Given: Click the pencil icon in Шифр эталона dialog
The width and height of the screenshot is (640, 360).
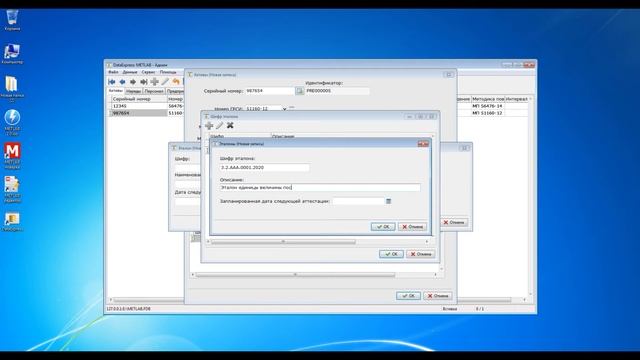Looking at the screenshot, I should pyautogui.click(x=220, y=125).
